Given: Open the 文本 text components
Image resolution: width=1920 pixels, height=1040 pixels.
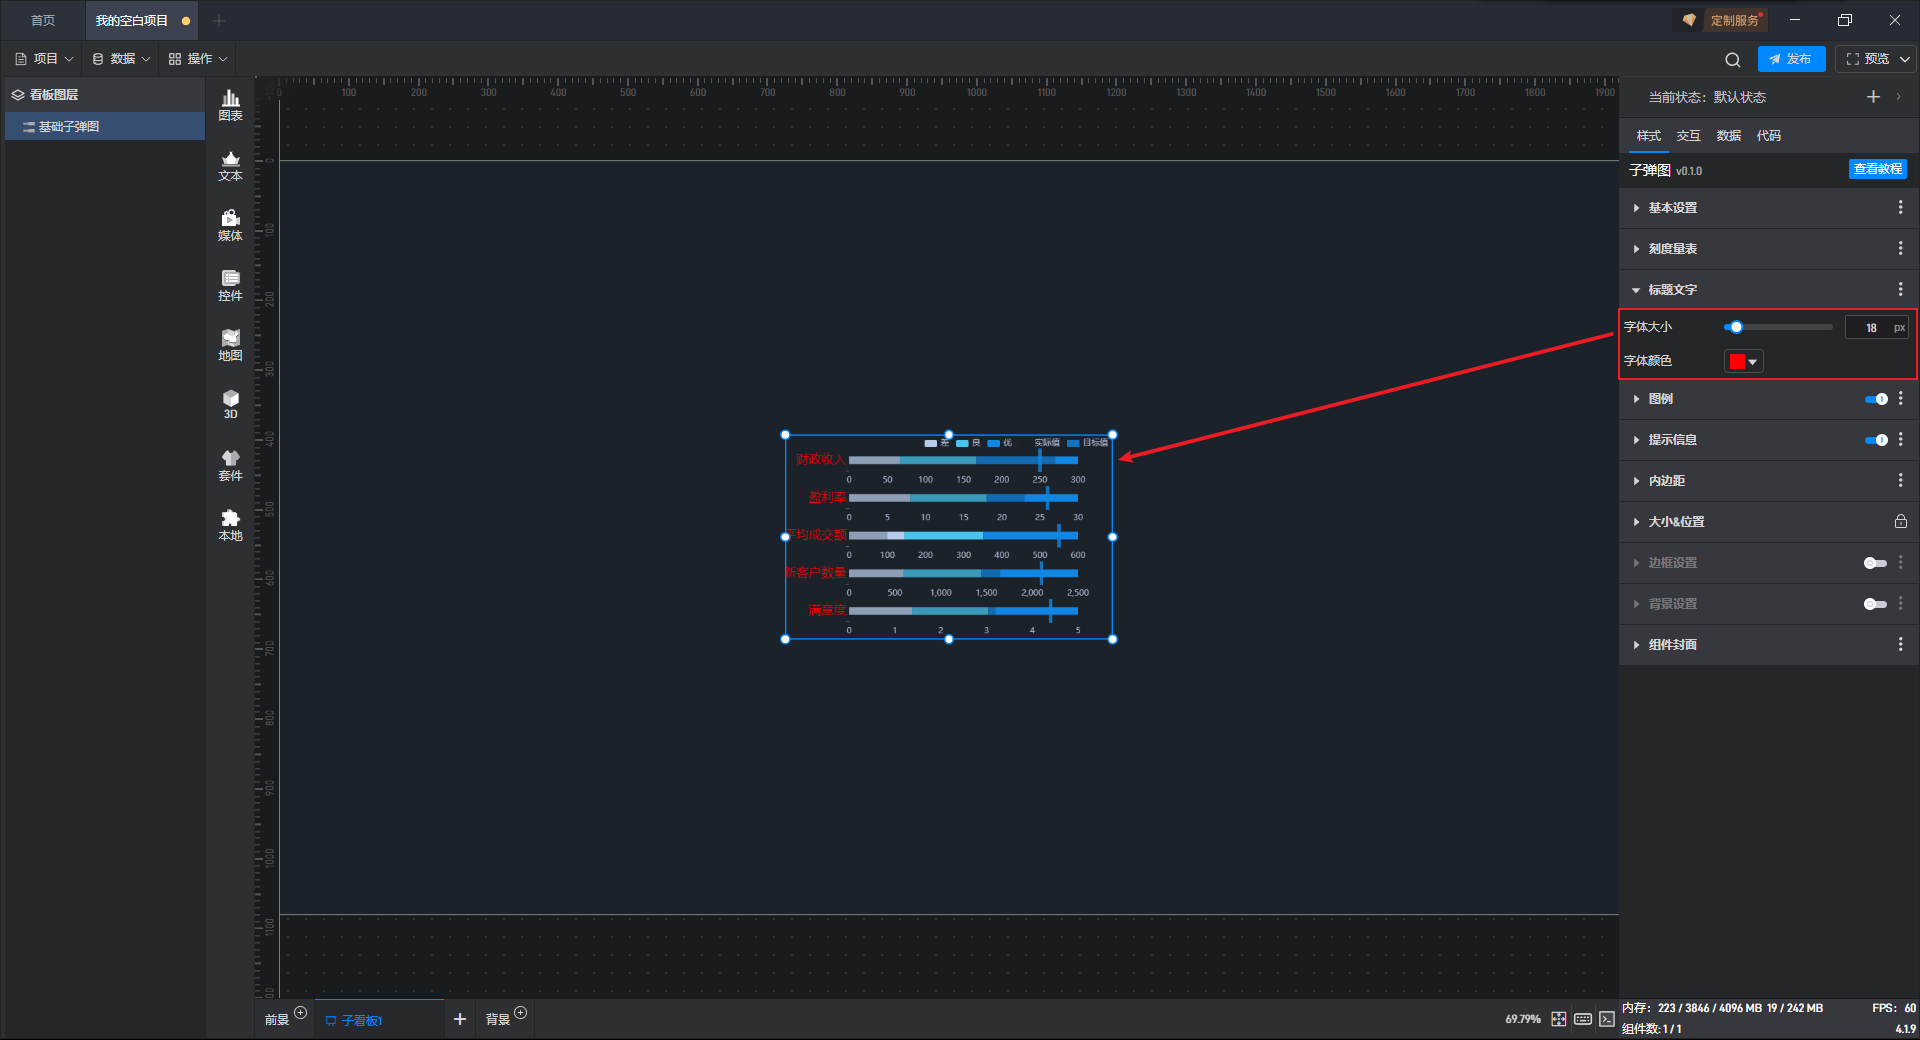Looking at the screenshot, I should [x=230, y=166].
